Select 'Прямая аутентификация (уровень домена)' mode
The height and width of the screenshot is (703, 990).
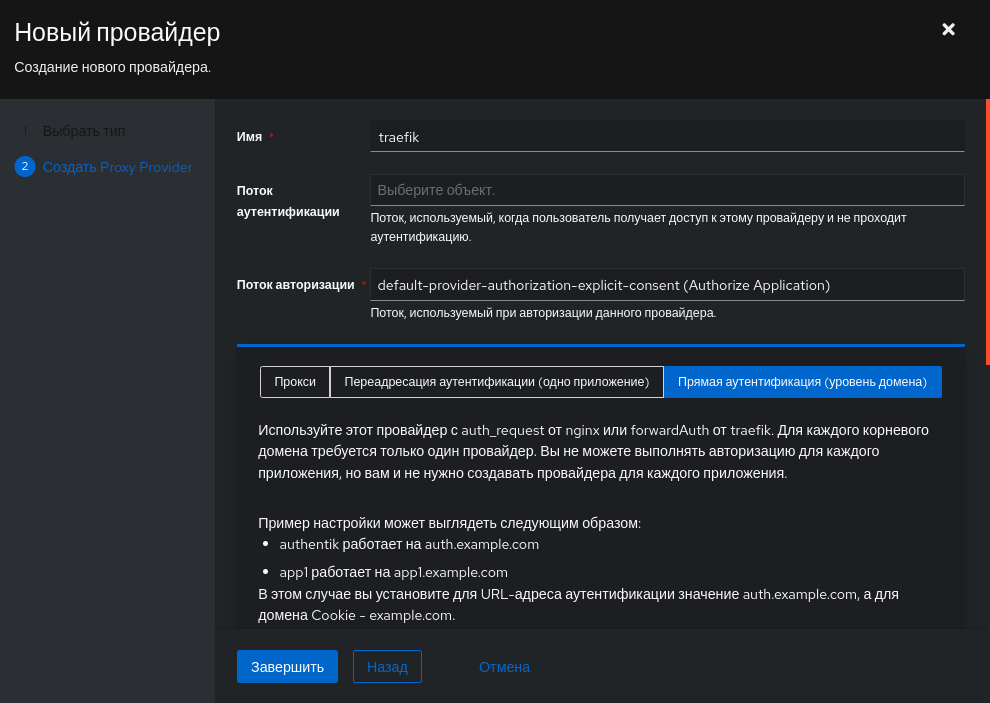(802, 382)
